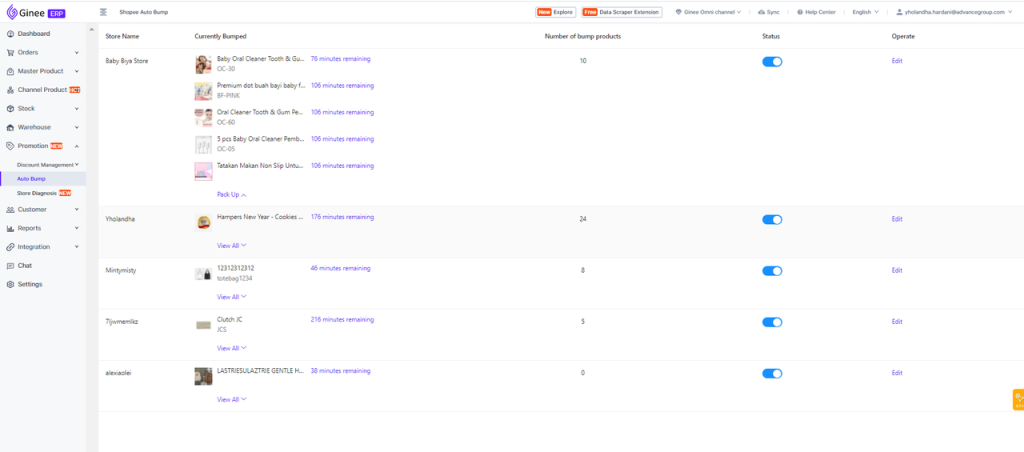Disable the 7ijwmemlkz store status switch
The width and height of the screenshot is (1024, 452).
click(772, 322)
